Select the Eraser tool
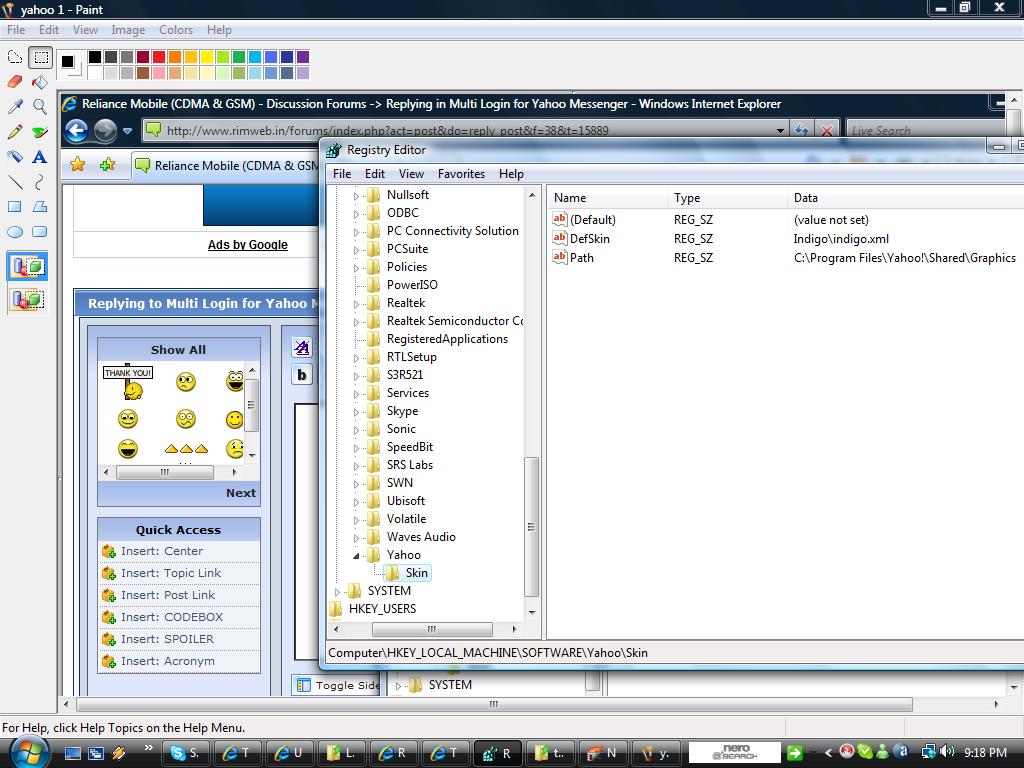1024x768 pixels. pos(15,82)
